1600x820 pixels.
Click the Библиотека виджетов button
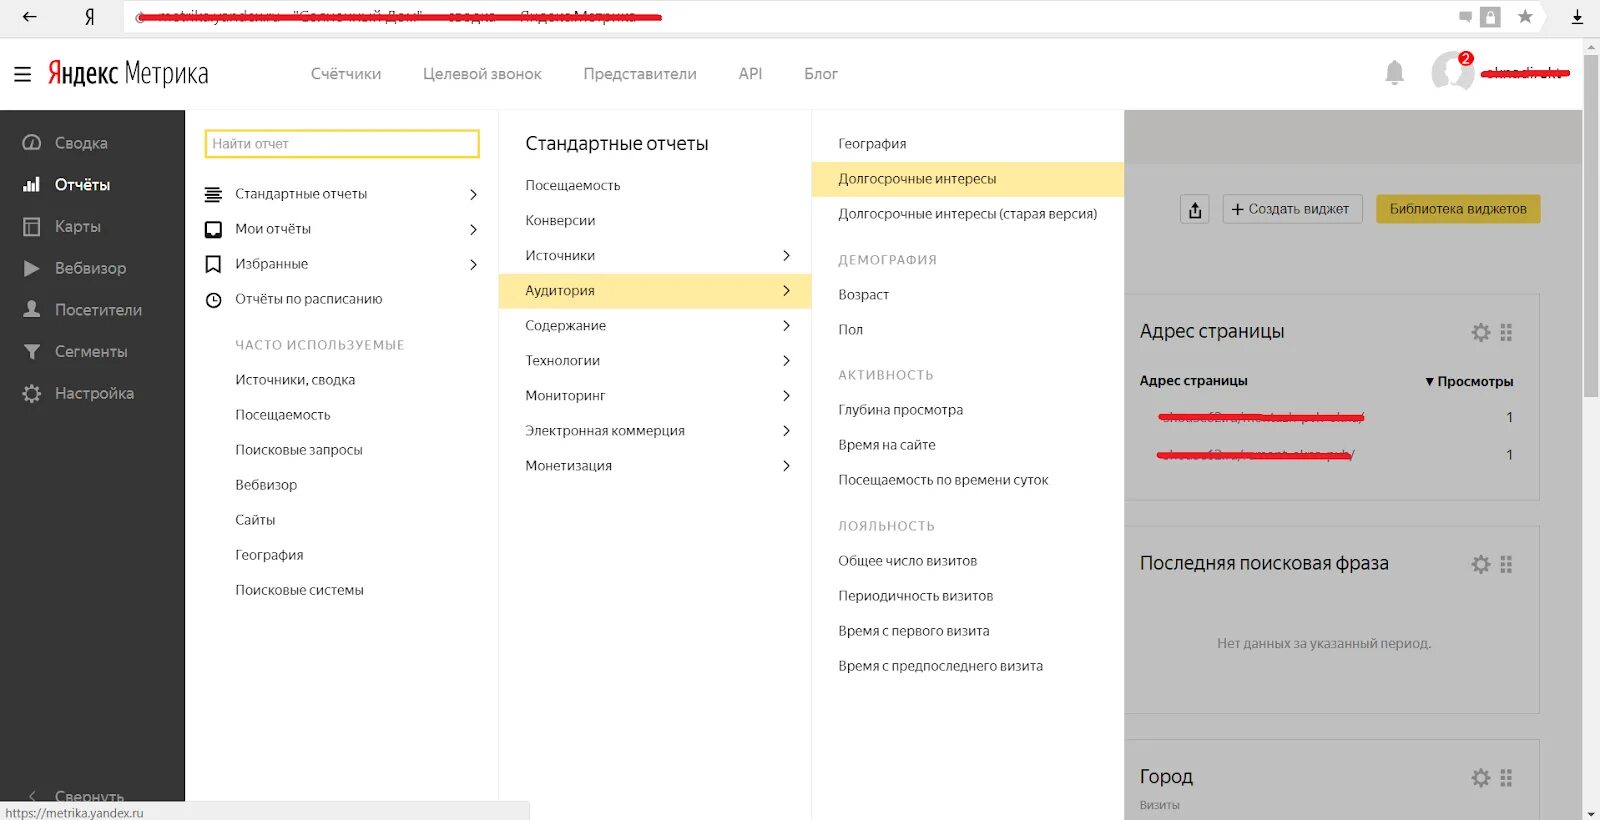(x=1457, y=209)
